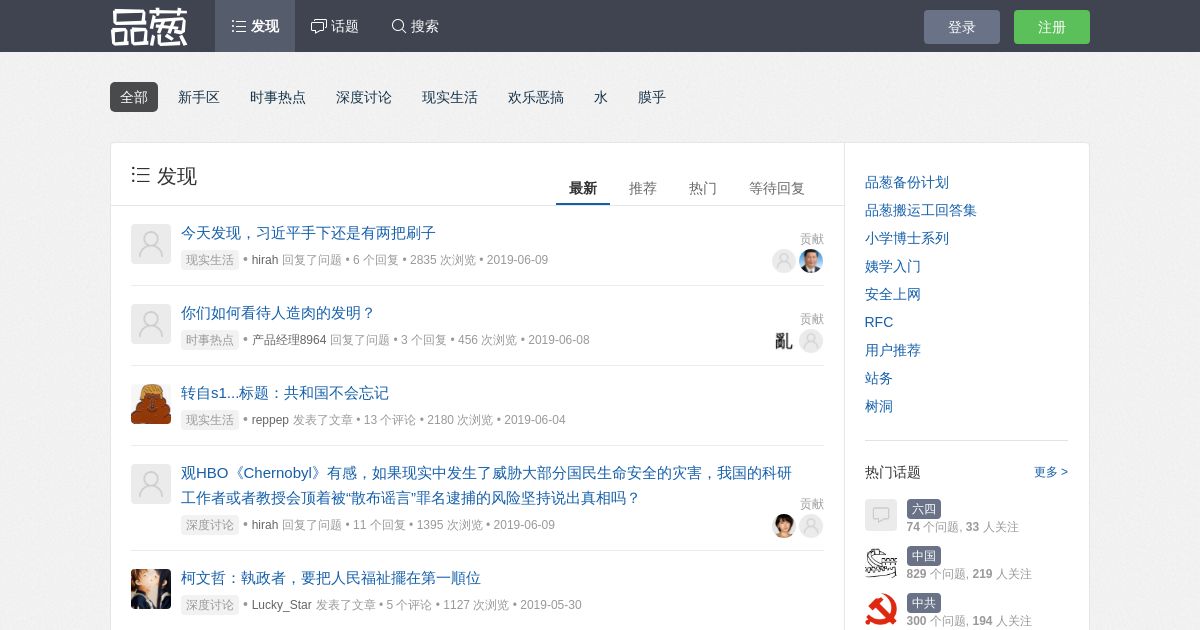Open sidebar link RFC

coord(879,322)
